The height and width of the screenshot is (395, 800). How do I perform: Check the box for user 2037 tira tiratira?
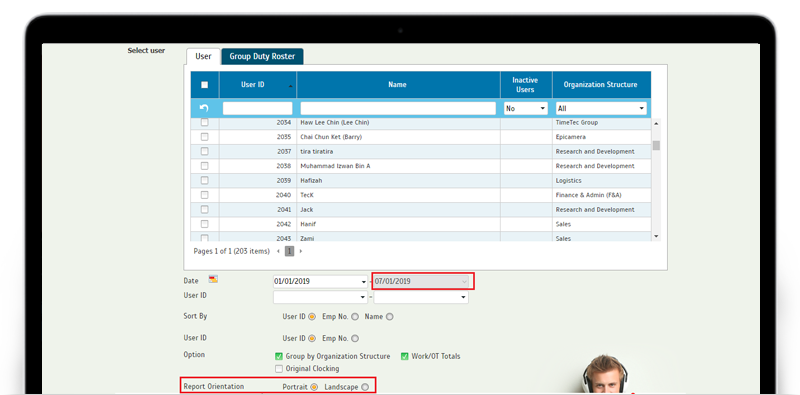[205, 151]
